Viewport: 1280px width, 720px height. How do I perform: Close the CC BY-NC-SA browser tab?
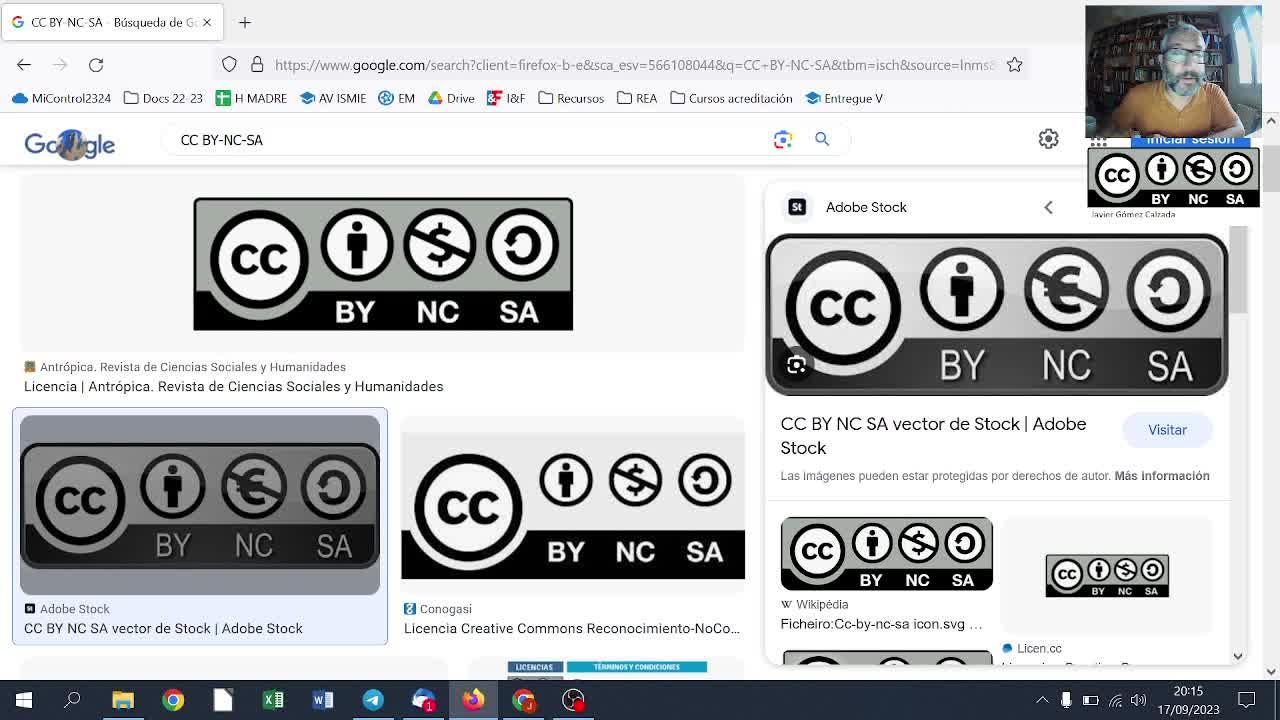[x=207, y=22]
